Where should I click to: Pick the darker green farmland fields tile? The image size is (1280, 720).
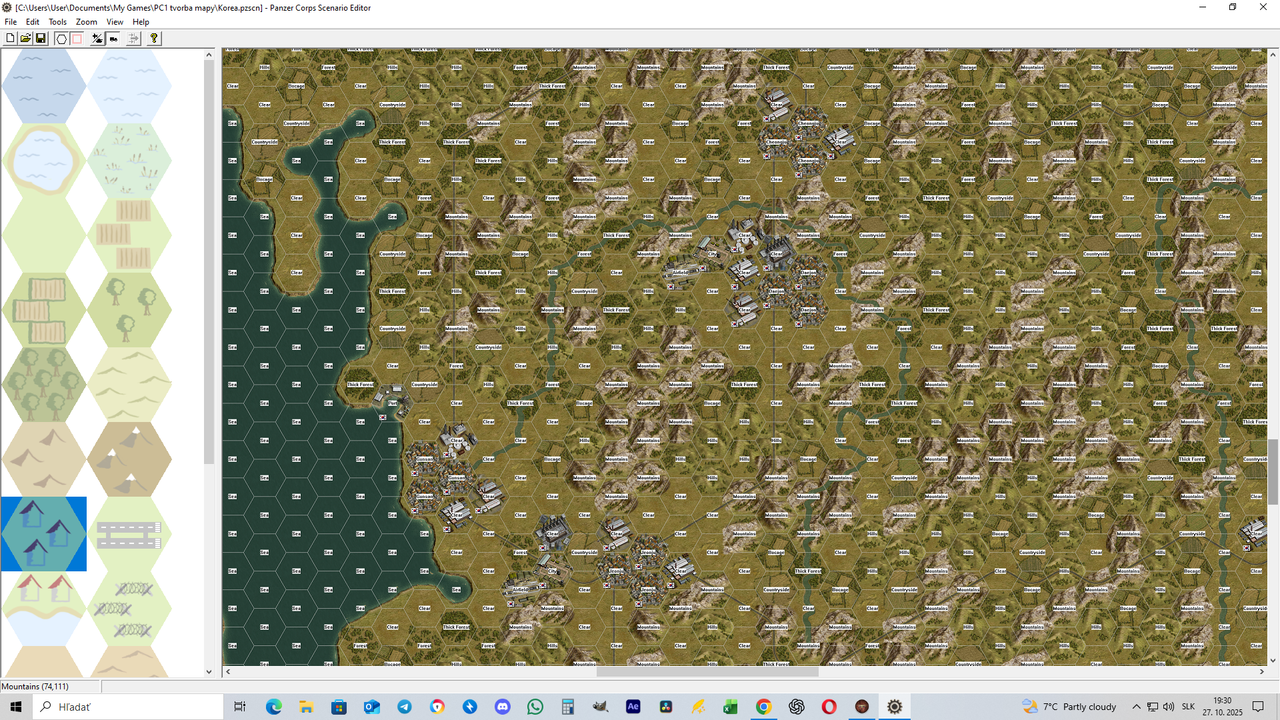[44, 309]
